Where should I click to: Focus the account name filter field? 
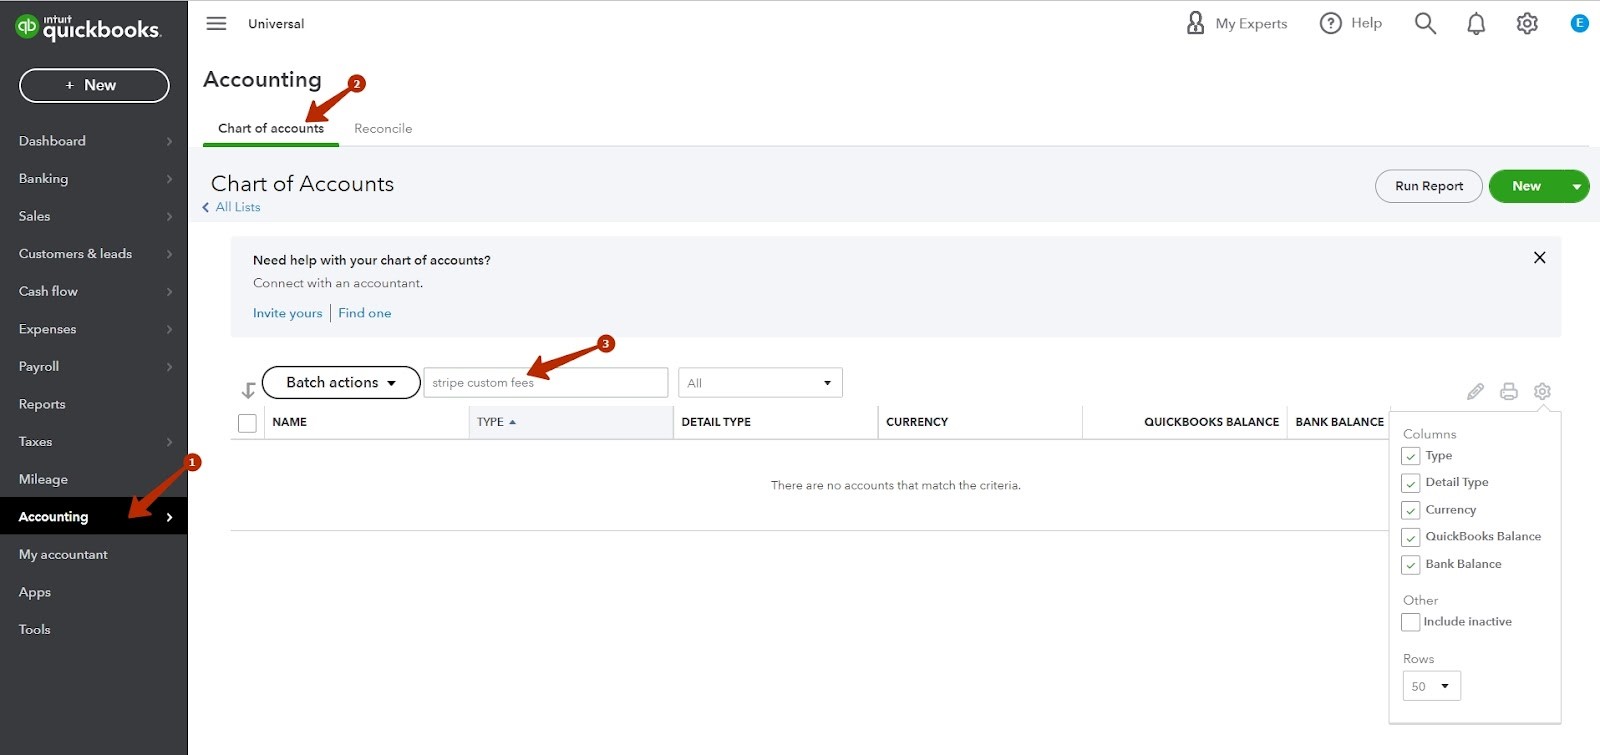tap(546, 383)
